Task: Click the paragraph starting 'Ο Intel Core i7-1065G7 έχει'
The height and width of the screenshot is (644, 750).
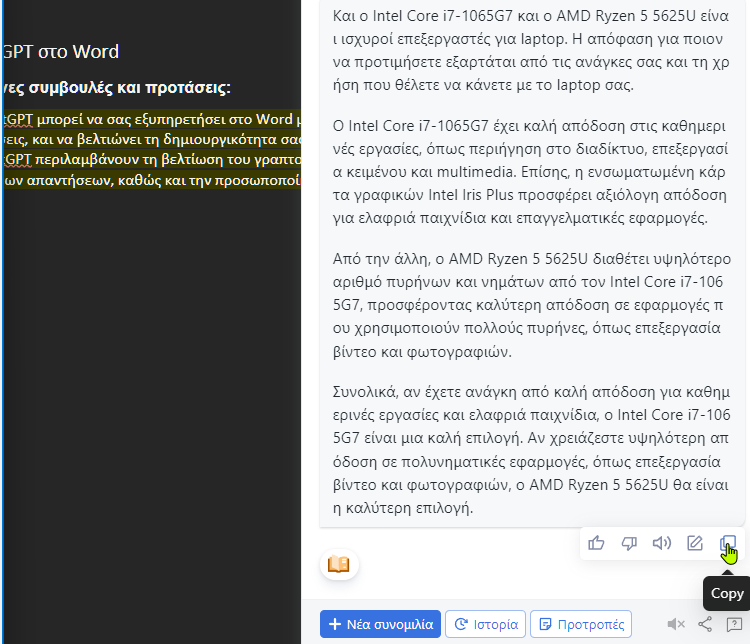Action: point(530,172)
